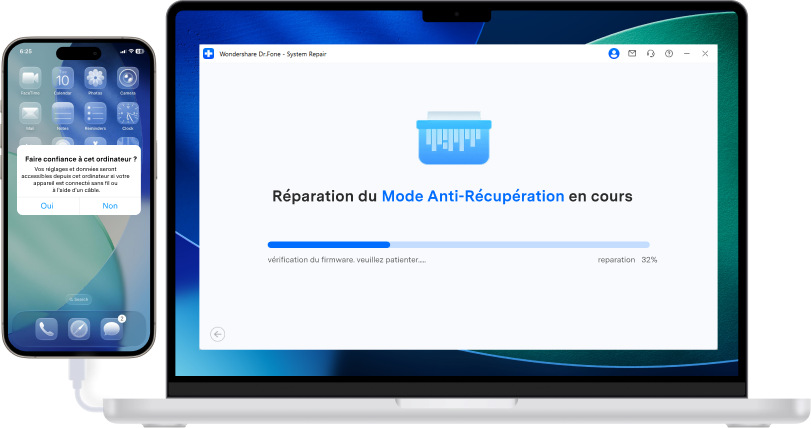
Task: Open Messages from the phone dock
Action: (x=112, y=329)
